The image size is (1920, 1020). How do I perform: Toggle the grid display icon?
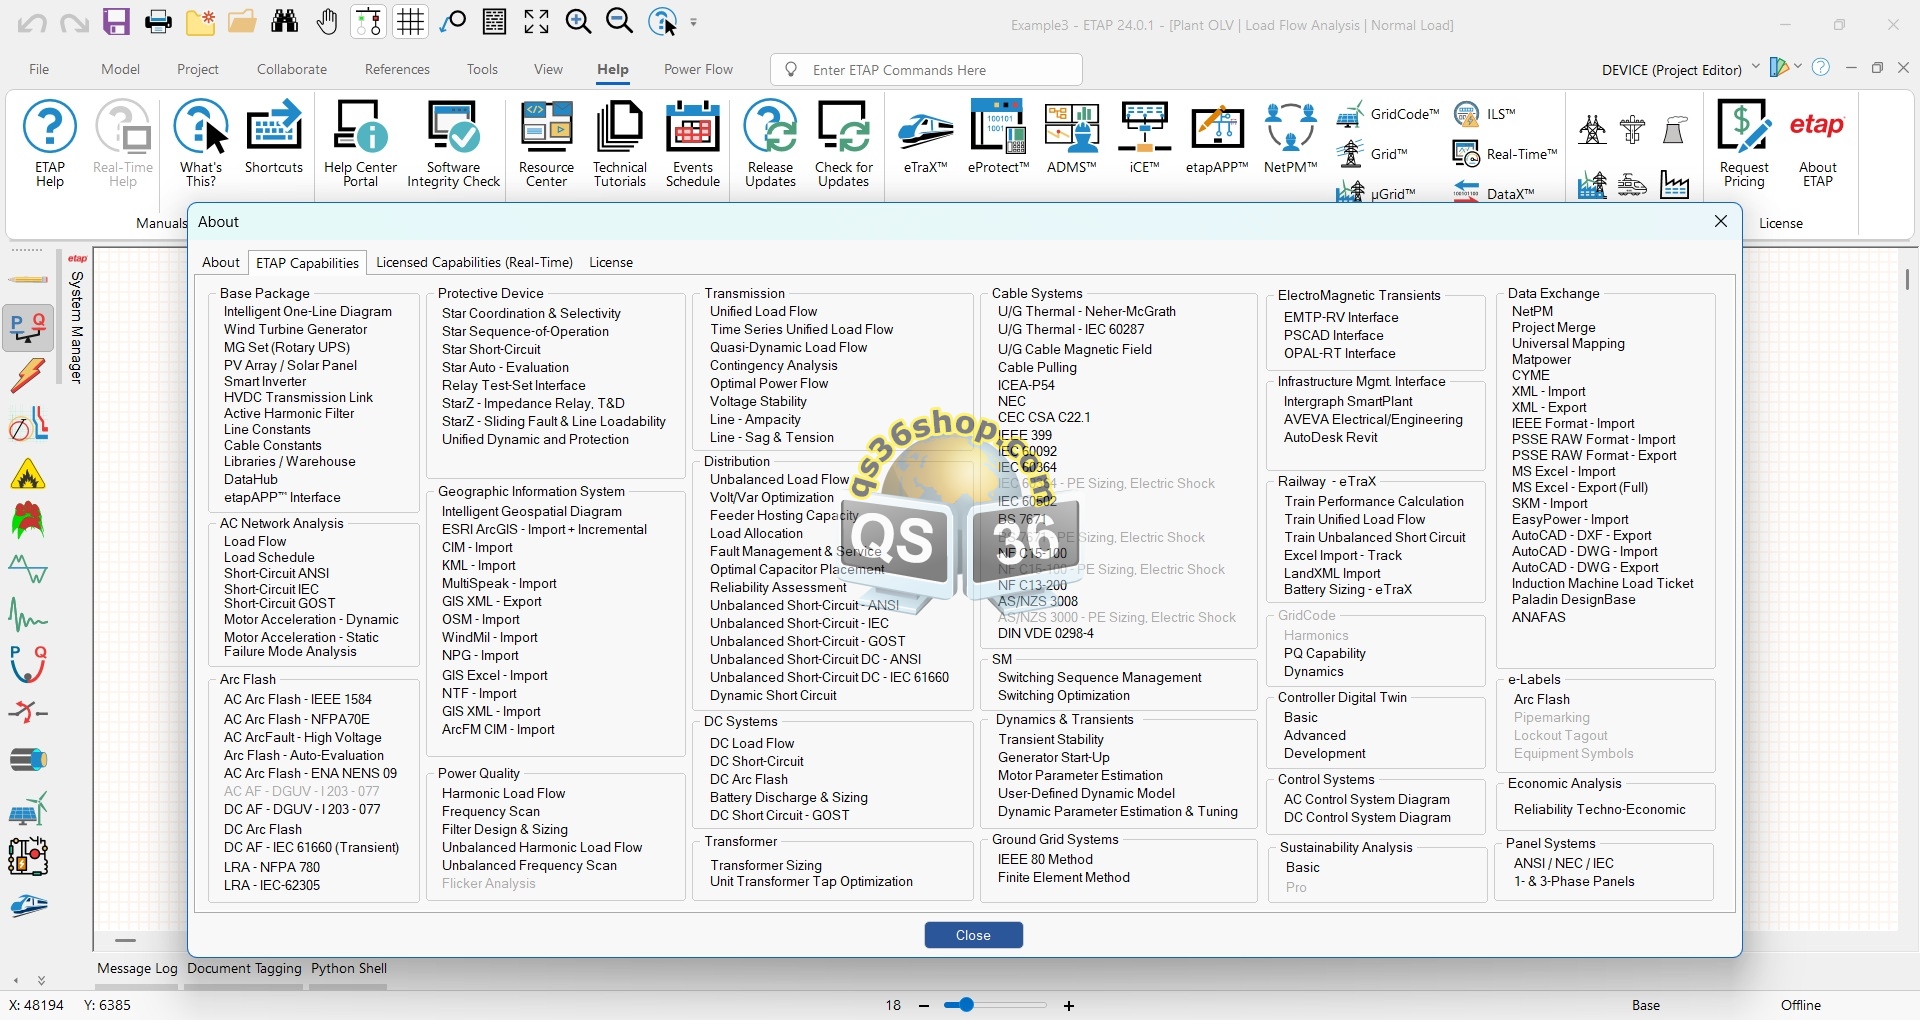point(411,22)
